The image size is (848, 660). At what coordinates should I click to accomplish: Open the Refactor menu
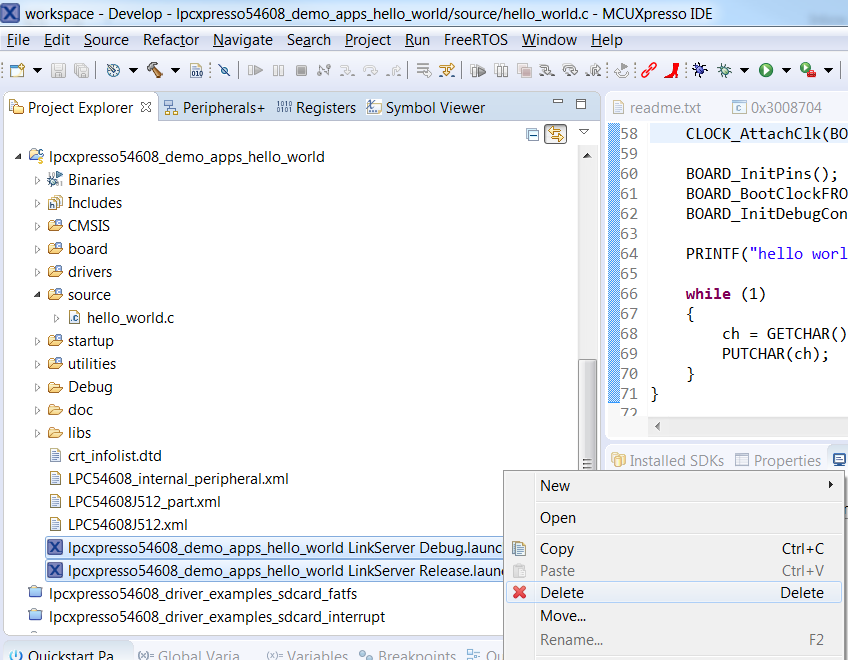pyautogui.click(x=171, y=40)
